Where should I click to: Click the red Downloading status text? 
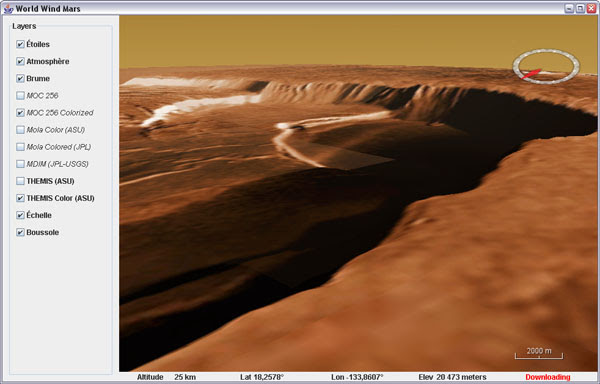pos(548,377)
